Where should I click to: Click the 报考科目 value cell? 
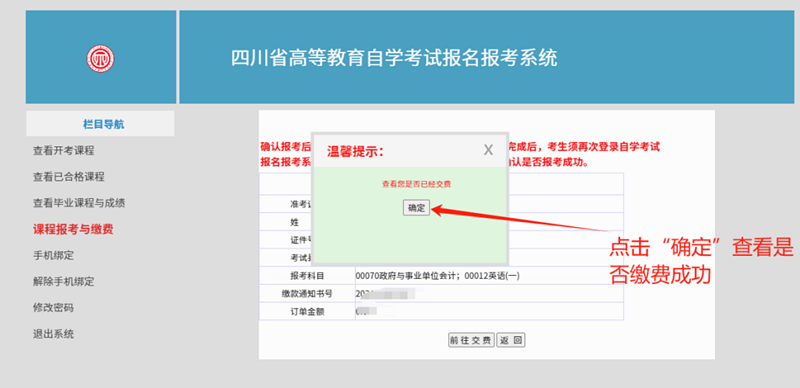489,276
